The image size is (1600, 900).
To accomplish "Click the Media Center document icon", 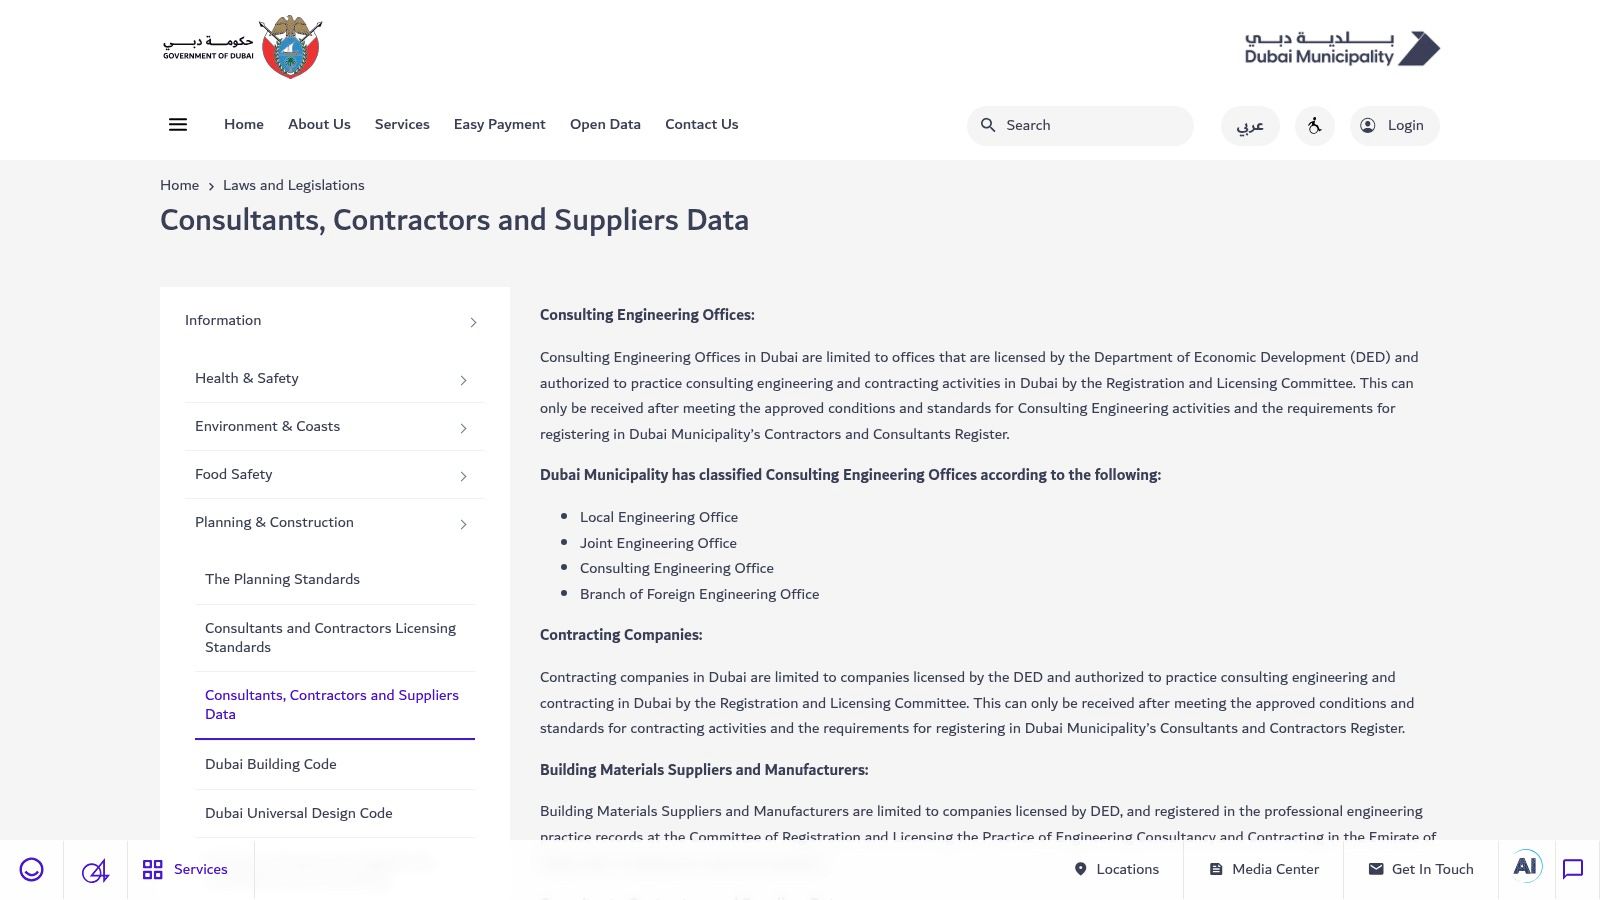I will pyautogui.click(x=1217, y=869).
